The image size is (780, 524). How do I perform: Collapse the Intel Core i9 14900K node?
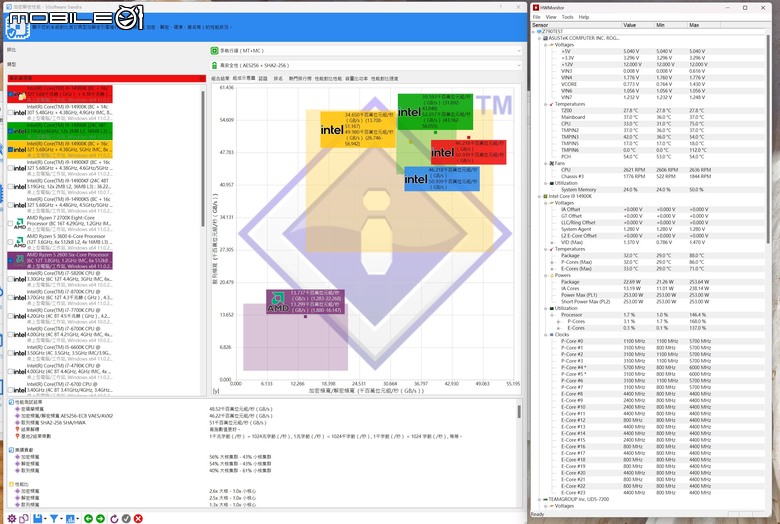click(540, 196)
